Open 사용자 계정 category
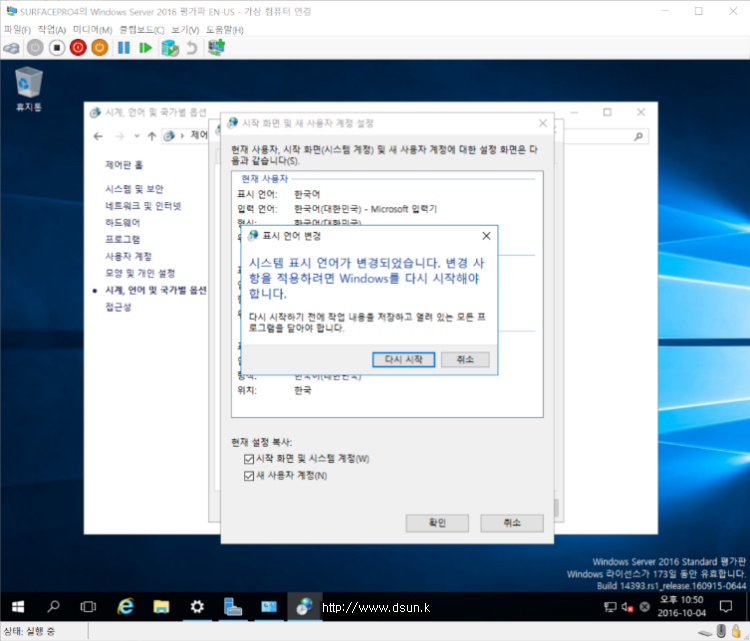The image size is (750, 641). (128, 256)
